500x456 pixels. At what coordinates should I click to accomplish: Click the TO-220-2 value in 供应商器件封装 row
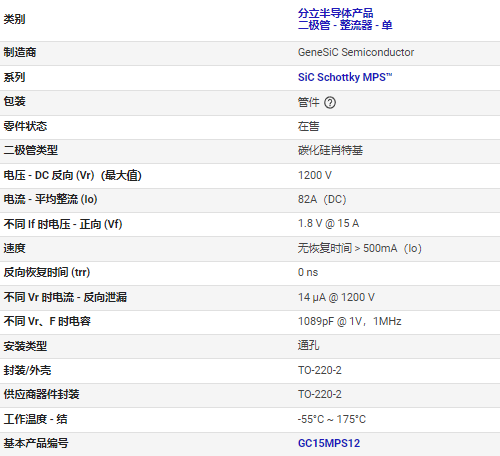coord(319,394)
